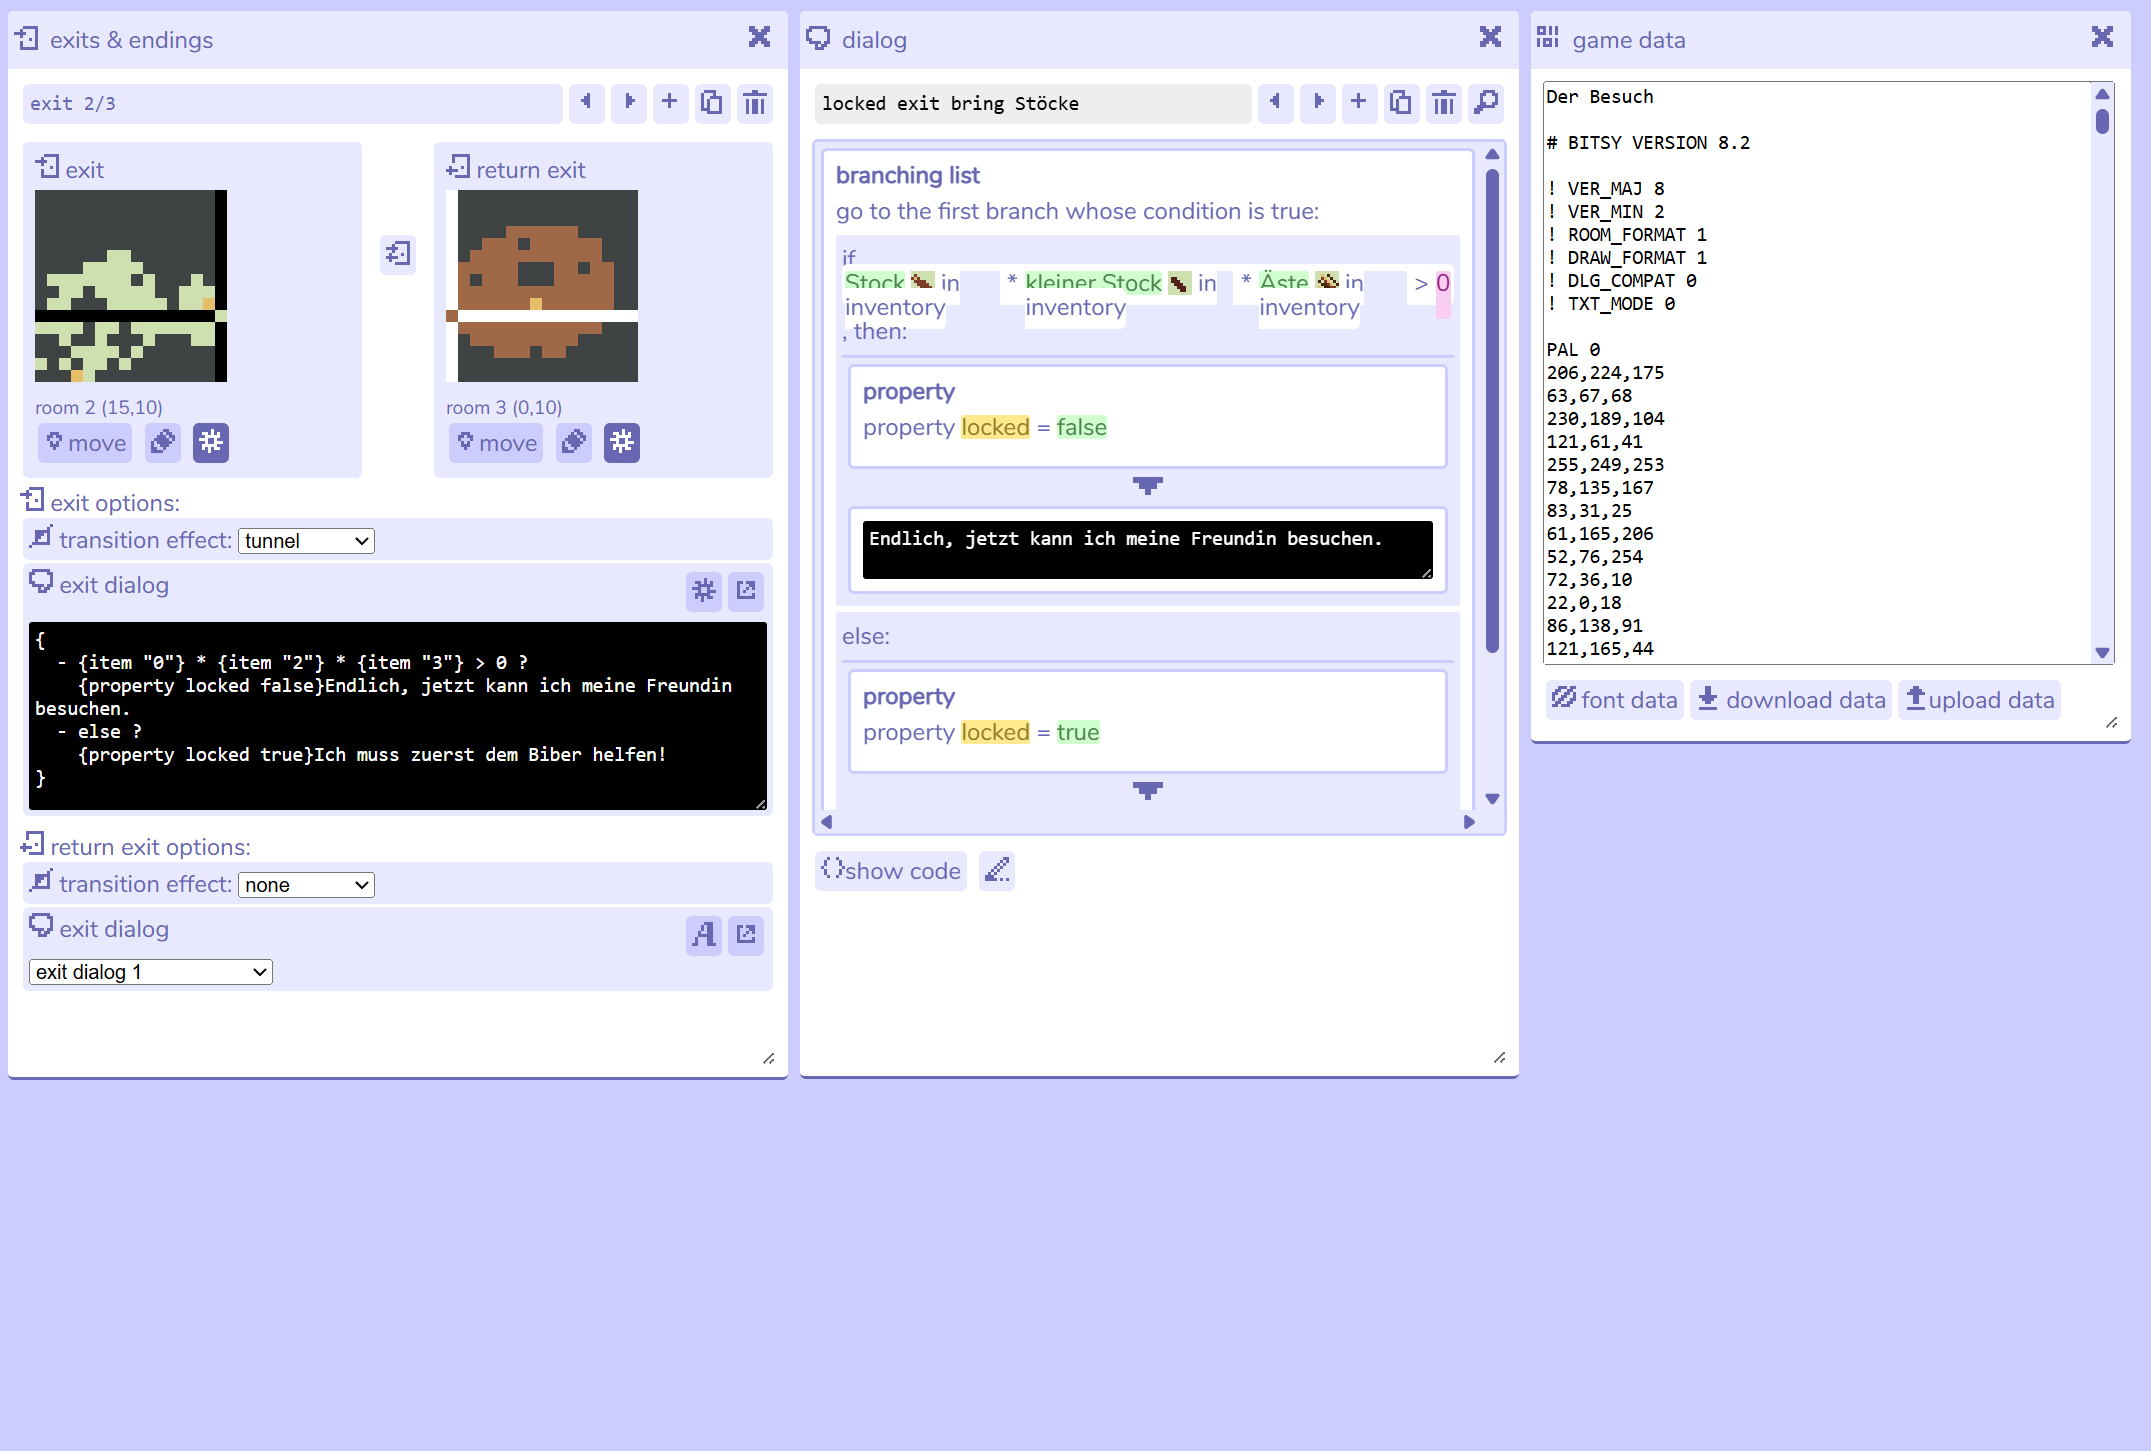Go to previous dialog

click(x=1275, y=103)
